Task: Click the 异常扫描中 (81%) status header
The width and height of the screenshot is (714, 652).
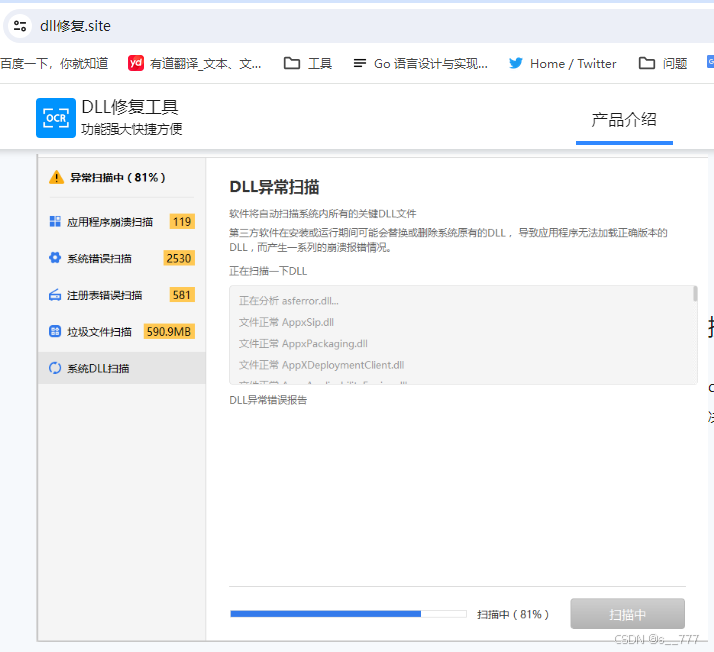Action: 117,178
